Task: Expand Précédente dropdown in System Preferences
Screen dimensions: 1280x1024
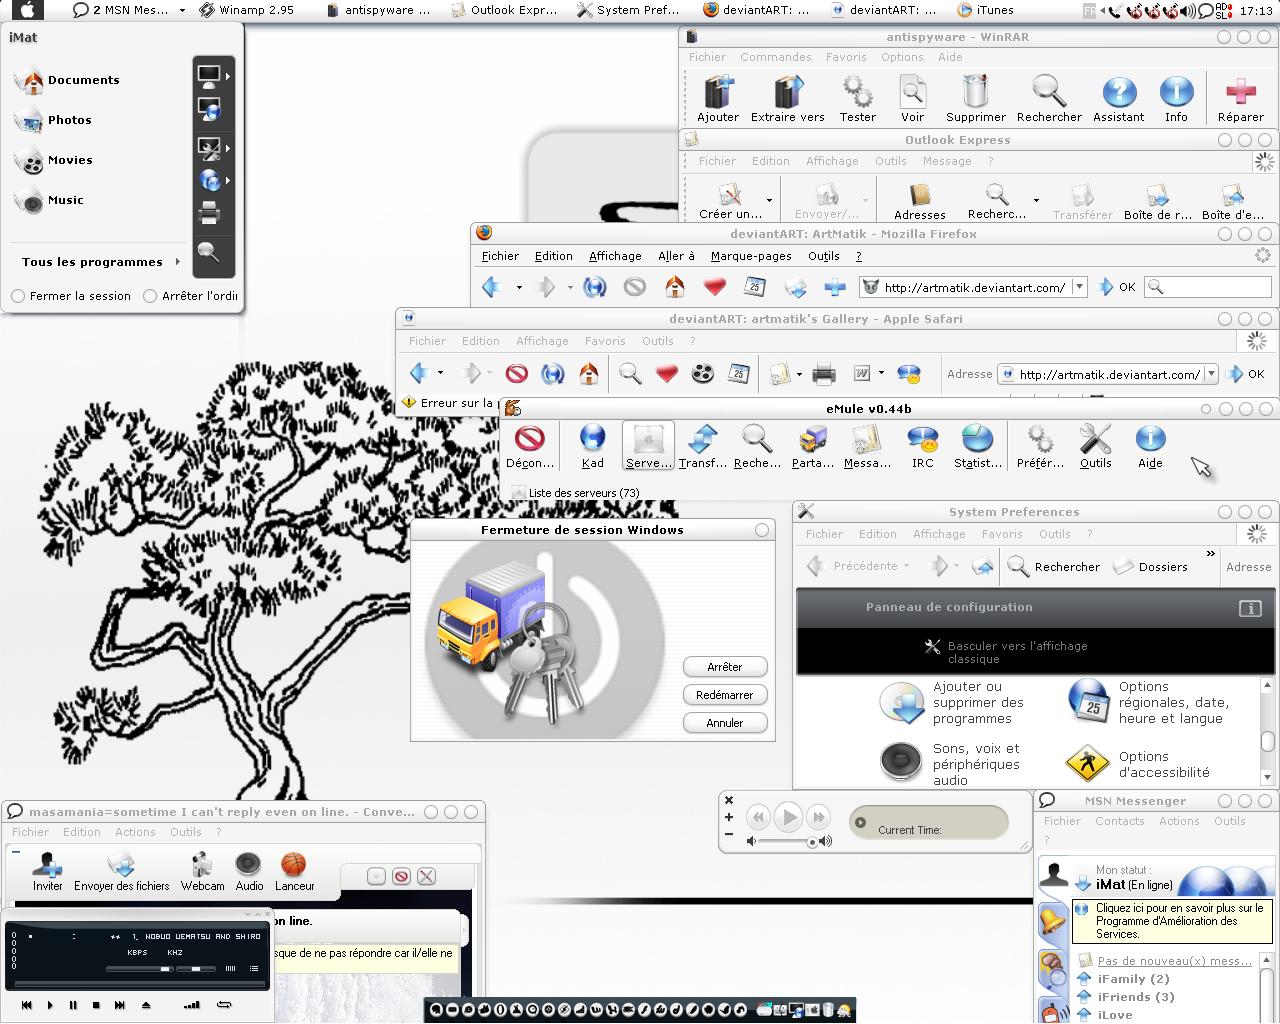Action: pos(907,567)
